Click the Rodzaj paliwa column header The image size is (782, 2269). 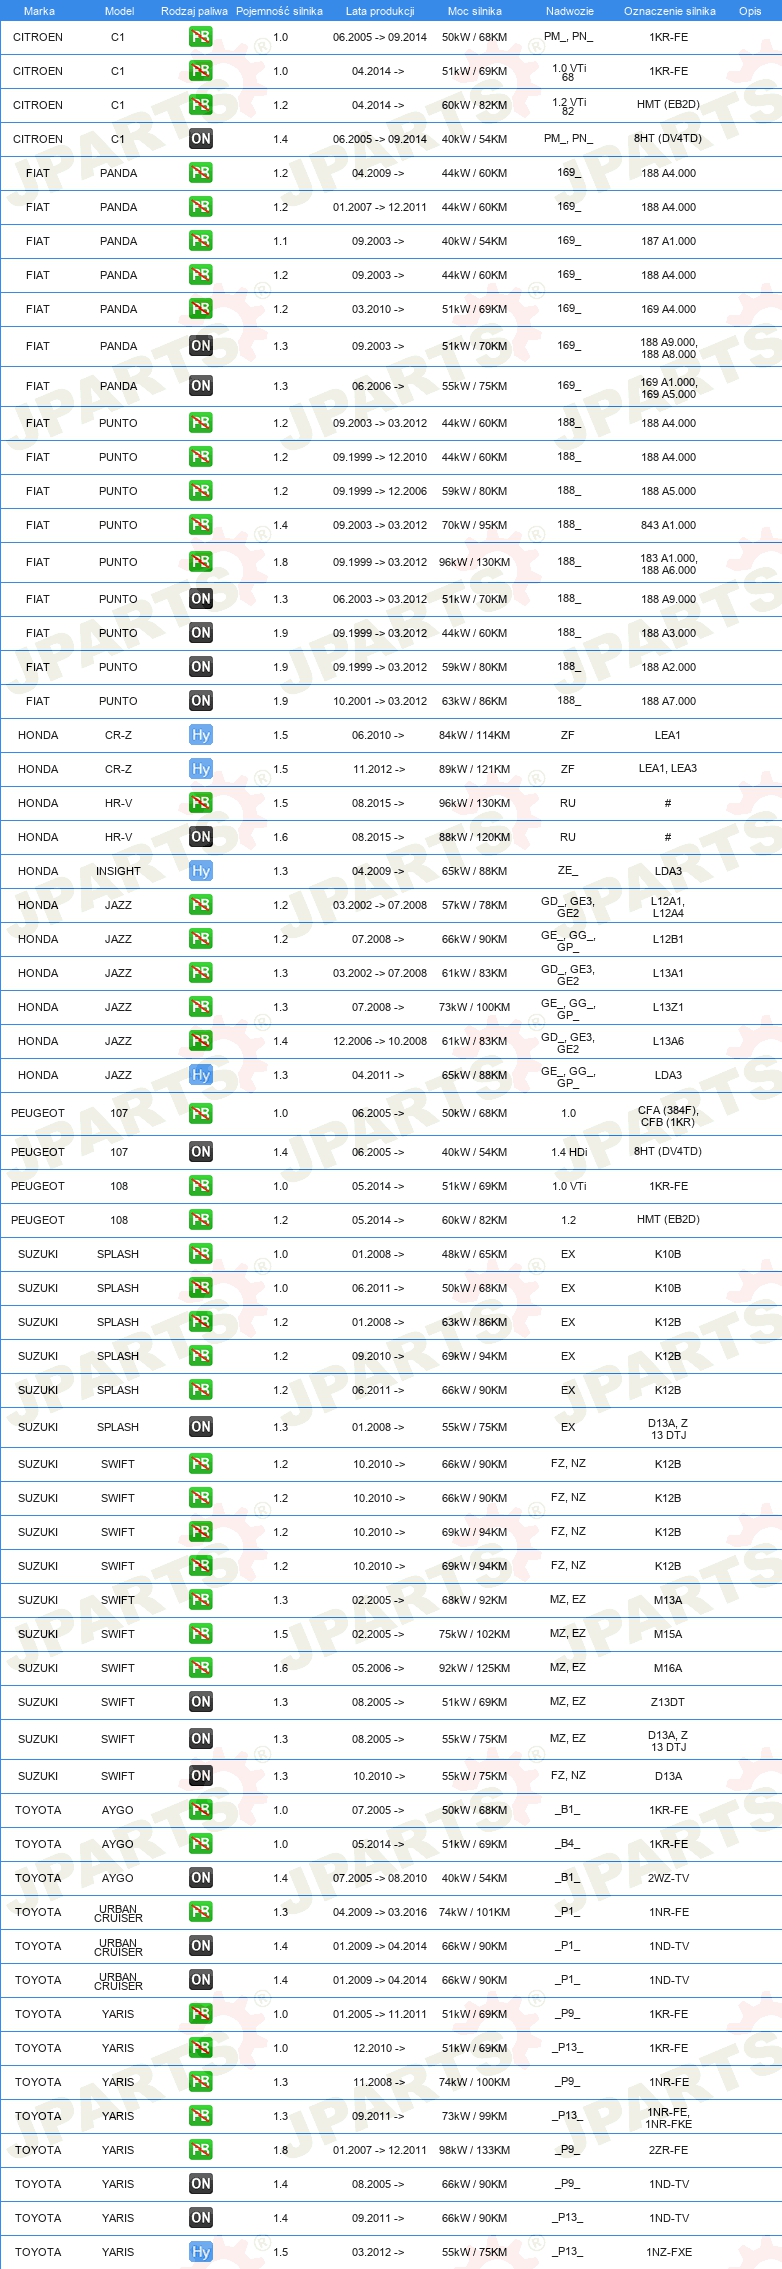(x=194, y=11)
